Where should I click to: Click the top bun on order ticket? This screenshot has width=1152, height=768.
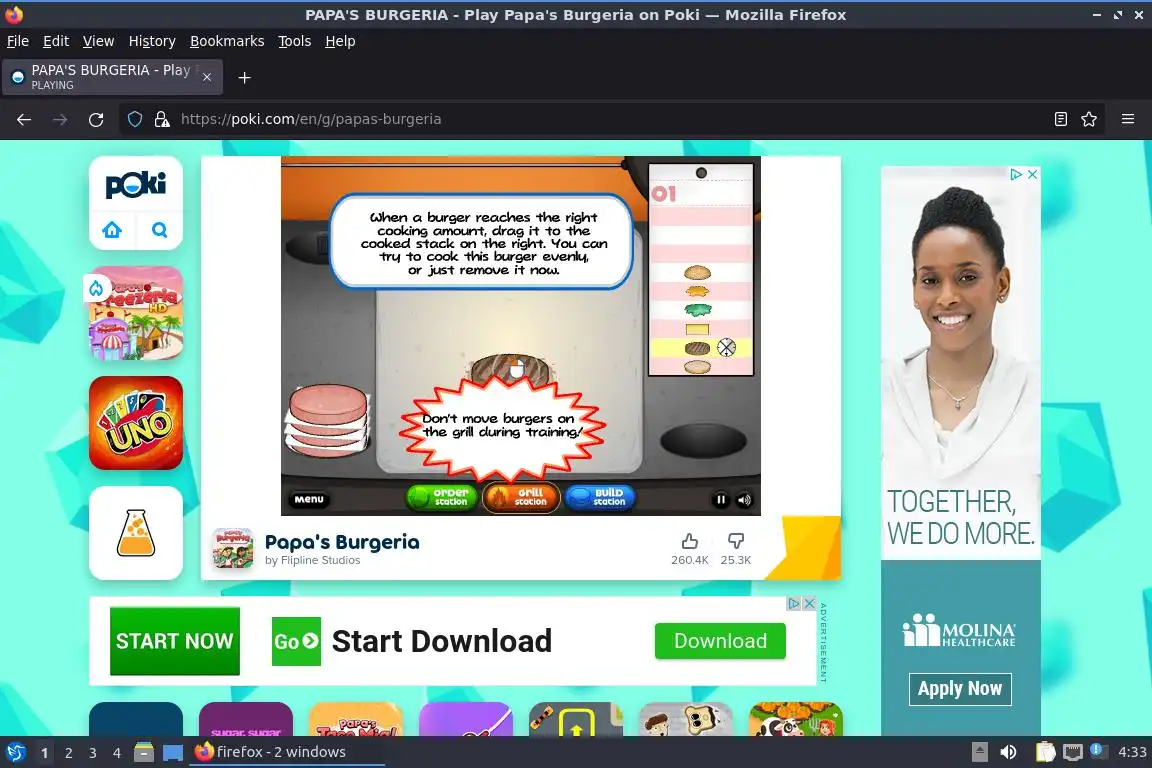pyautogui.click(x=697, y=273)
